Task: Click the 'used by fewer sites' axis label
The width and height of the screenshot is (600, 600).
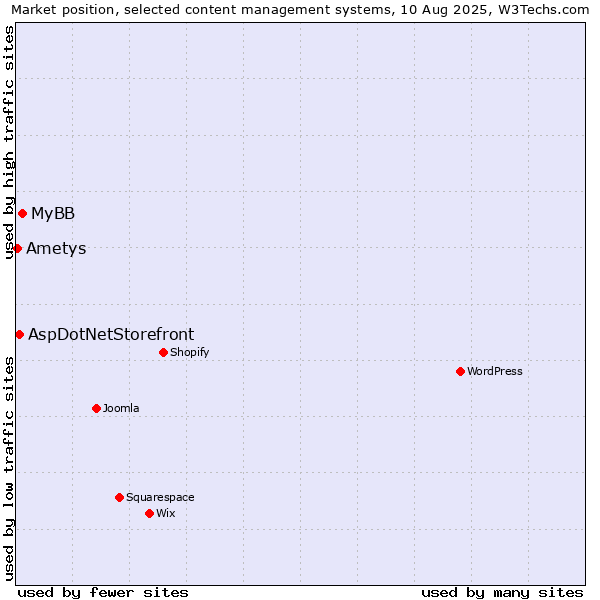Action: [103, 593]
